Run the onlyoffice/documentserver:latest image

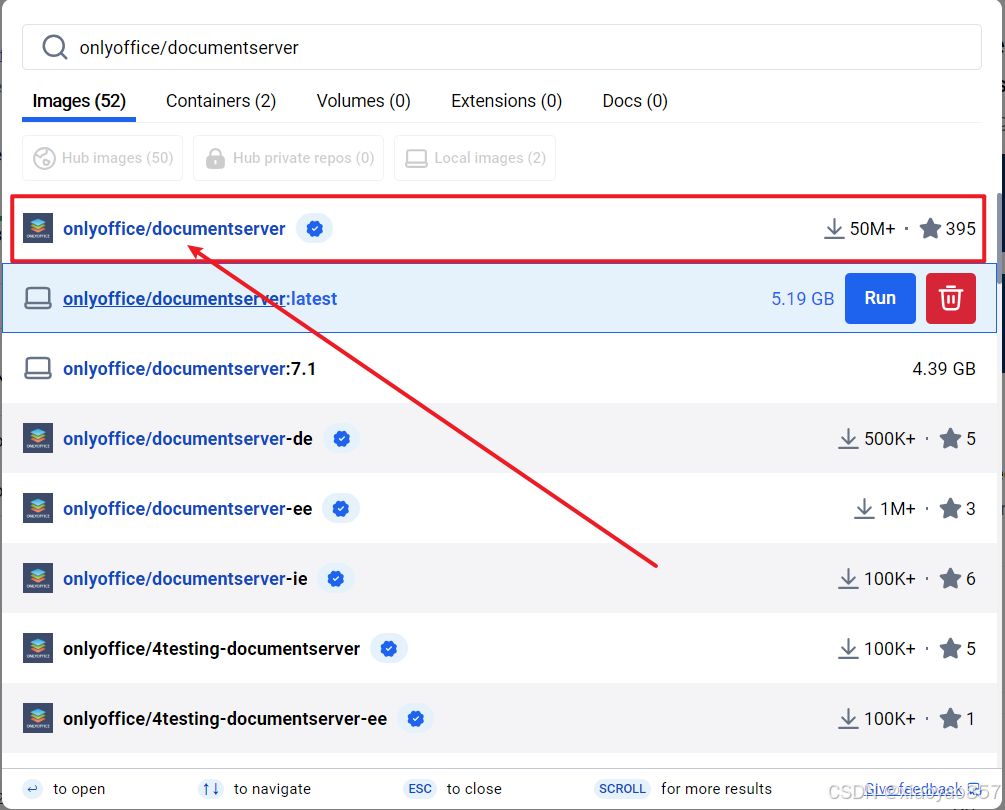[880, 298]
